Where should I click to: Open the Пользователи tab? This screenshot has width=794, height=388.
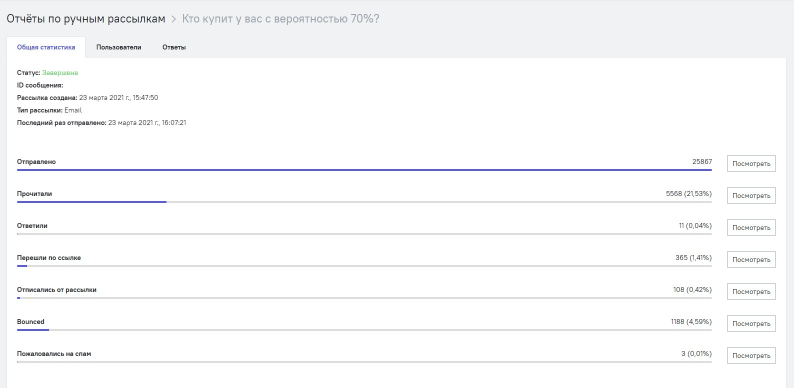[x=118, y=47]
